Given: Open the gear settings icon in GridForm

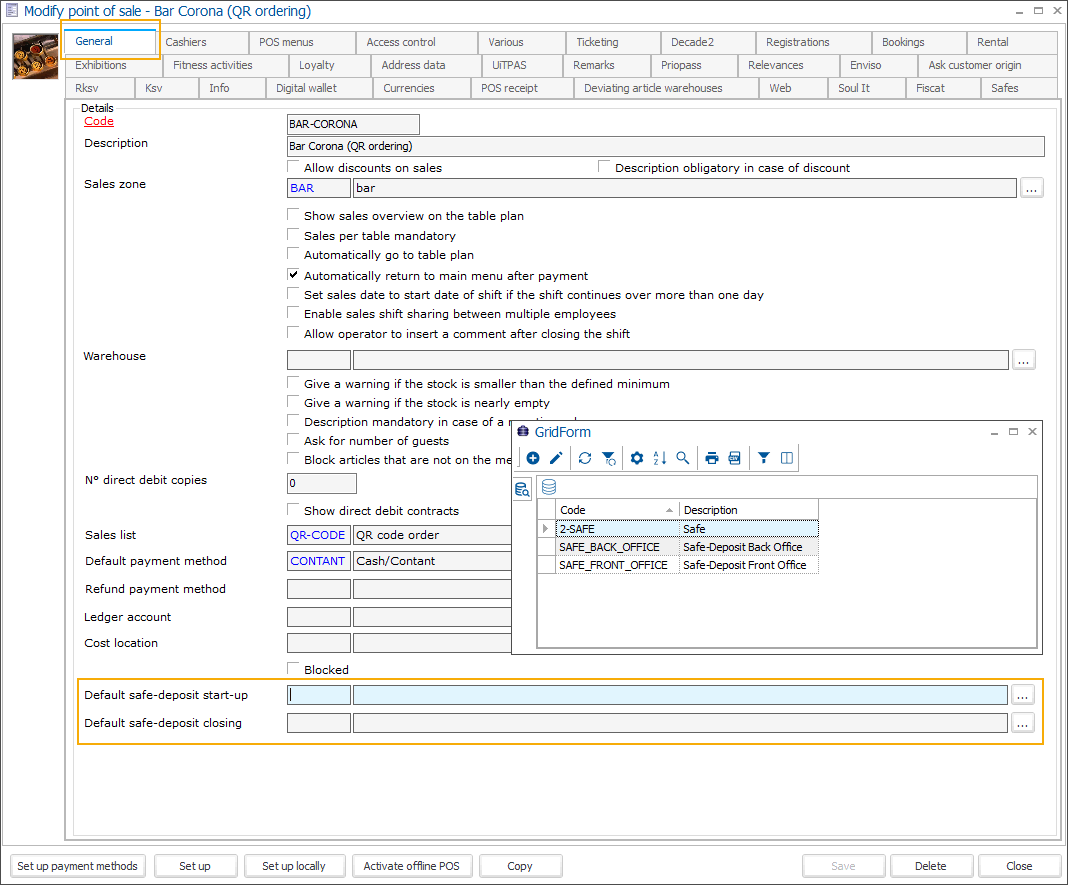Looking at the screenshot, I should [x=636, y=458].
